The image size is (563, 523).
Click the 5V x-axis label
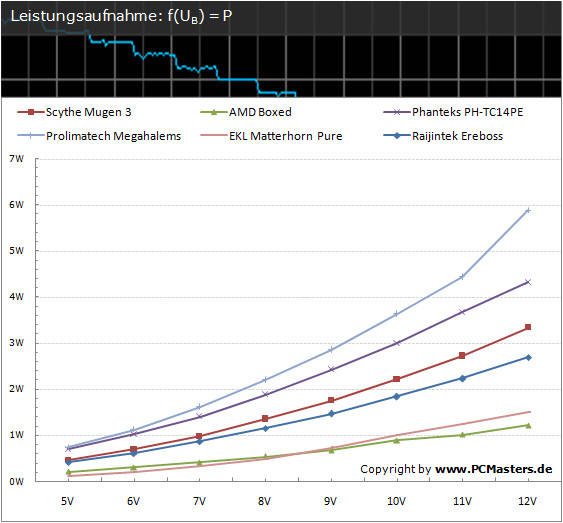click(x=68, y=501)
